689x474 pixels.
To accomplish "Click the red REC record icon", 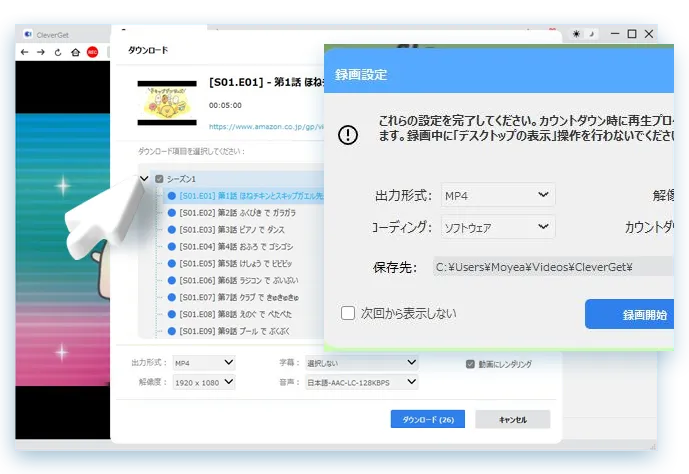I will (x=92, y=52).
